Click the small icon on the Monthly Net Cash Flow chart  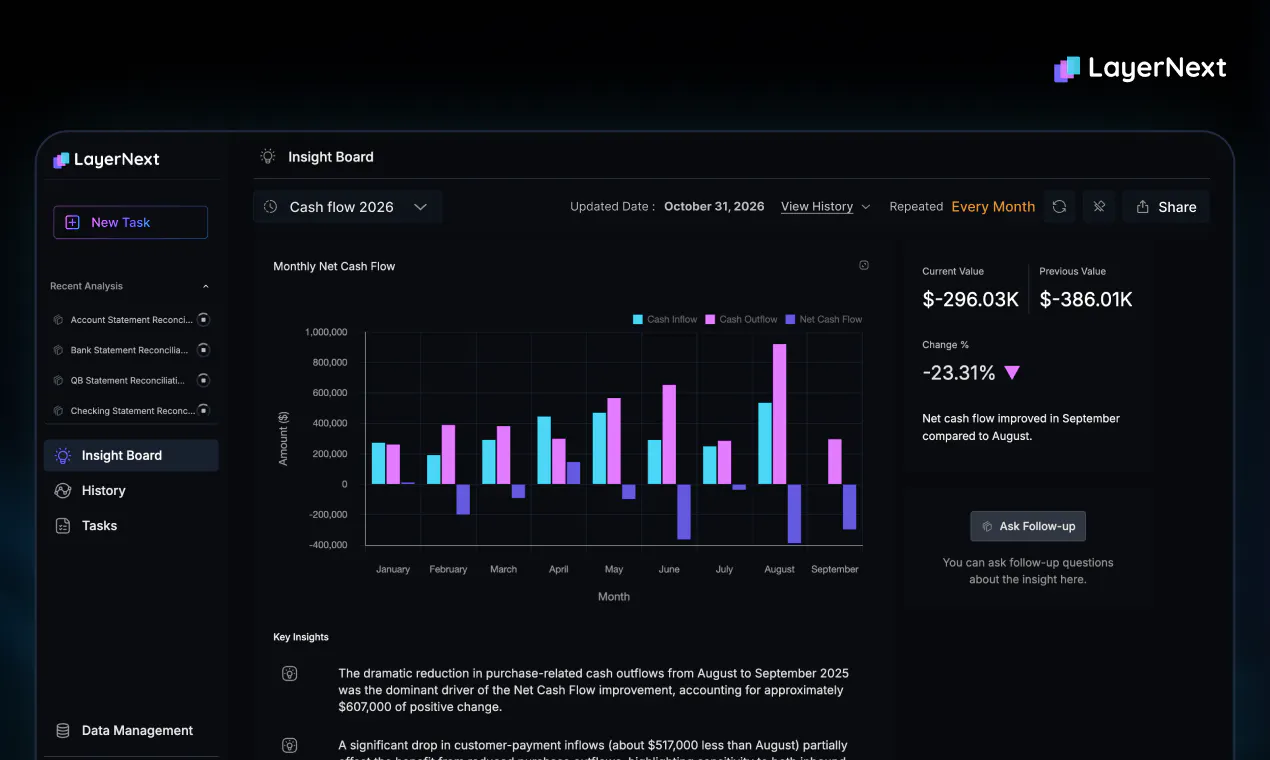tap(864, 266)
